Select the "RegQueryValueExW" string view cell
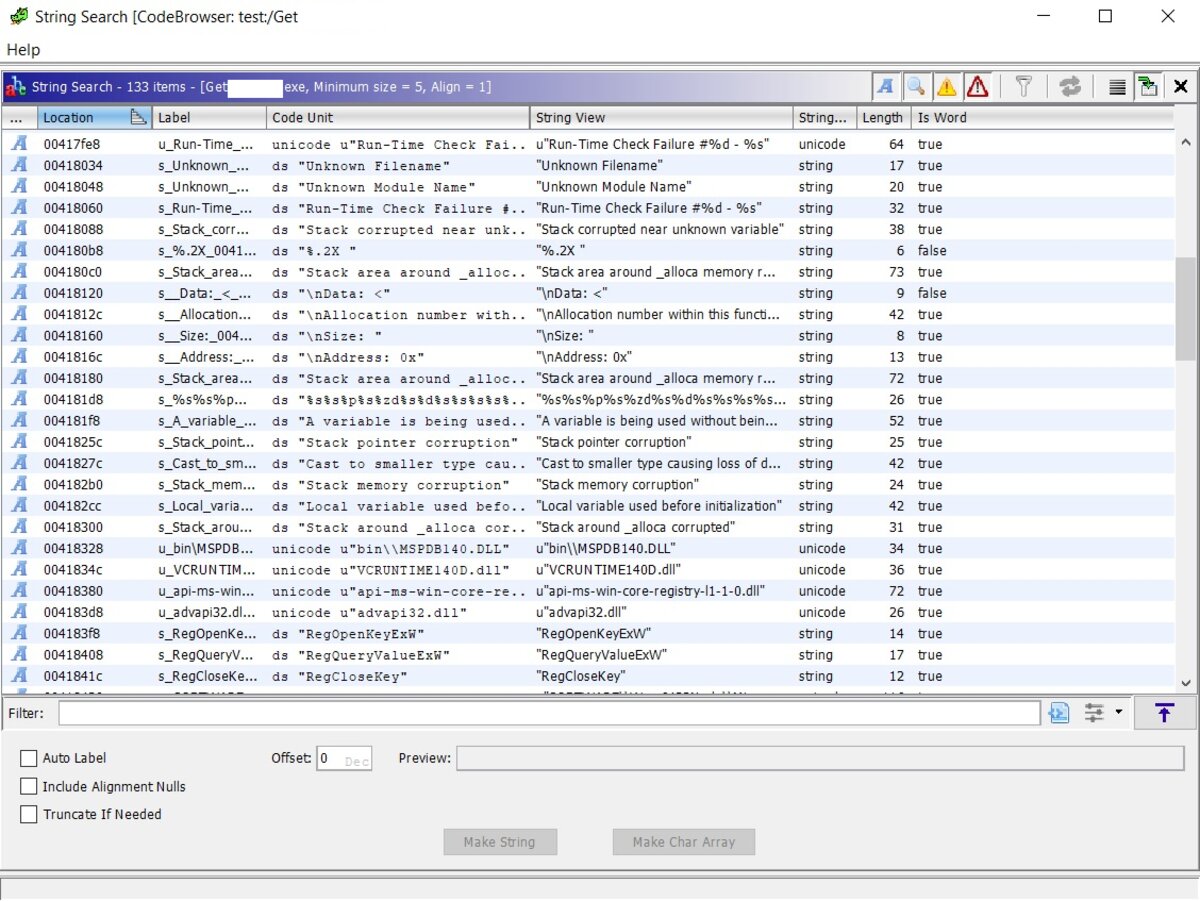 pyautogui.click(x=661, y=655)
